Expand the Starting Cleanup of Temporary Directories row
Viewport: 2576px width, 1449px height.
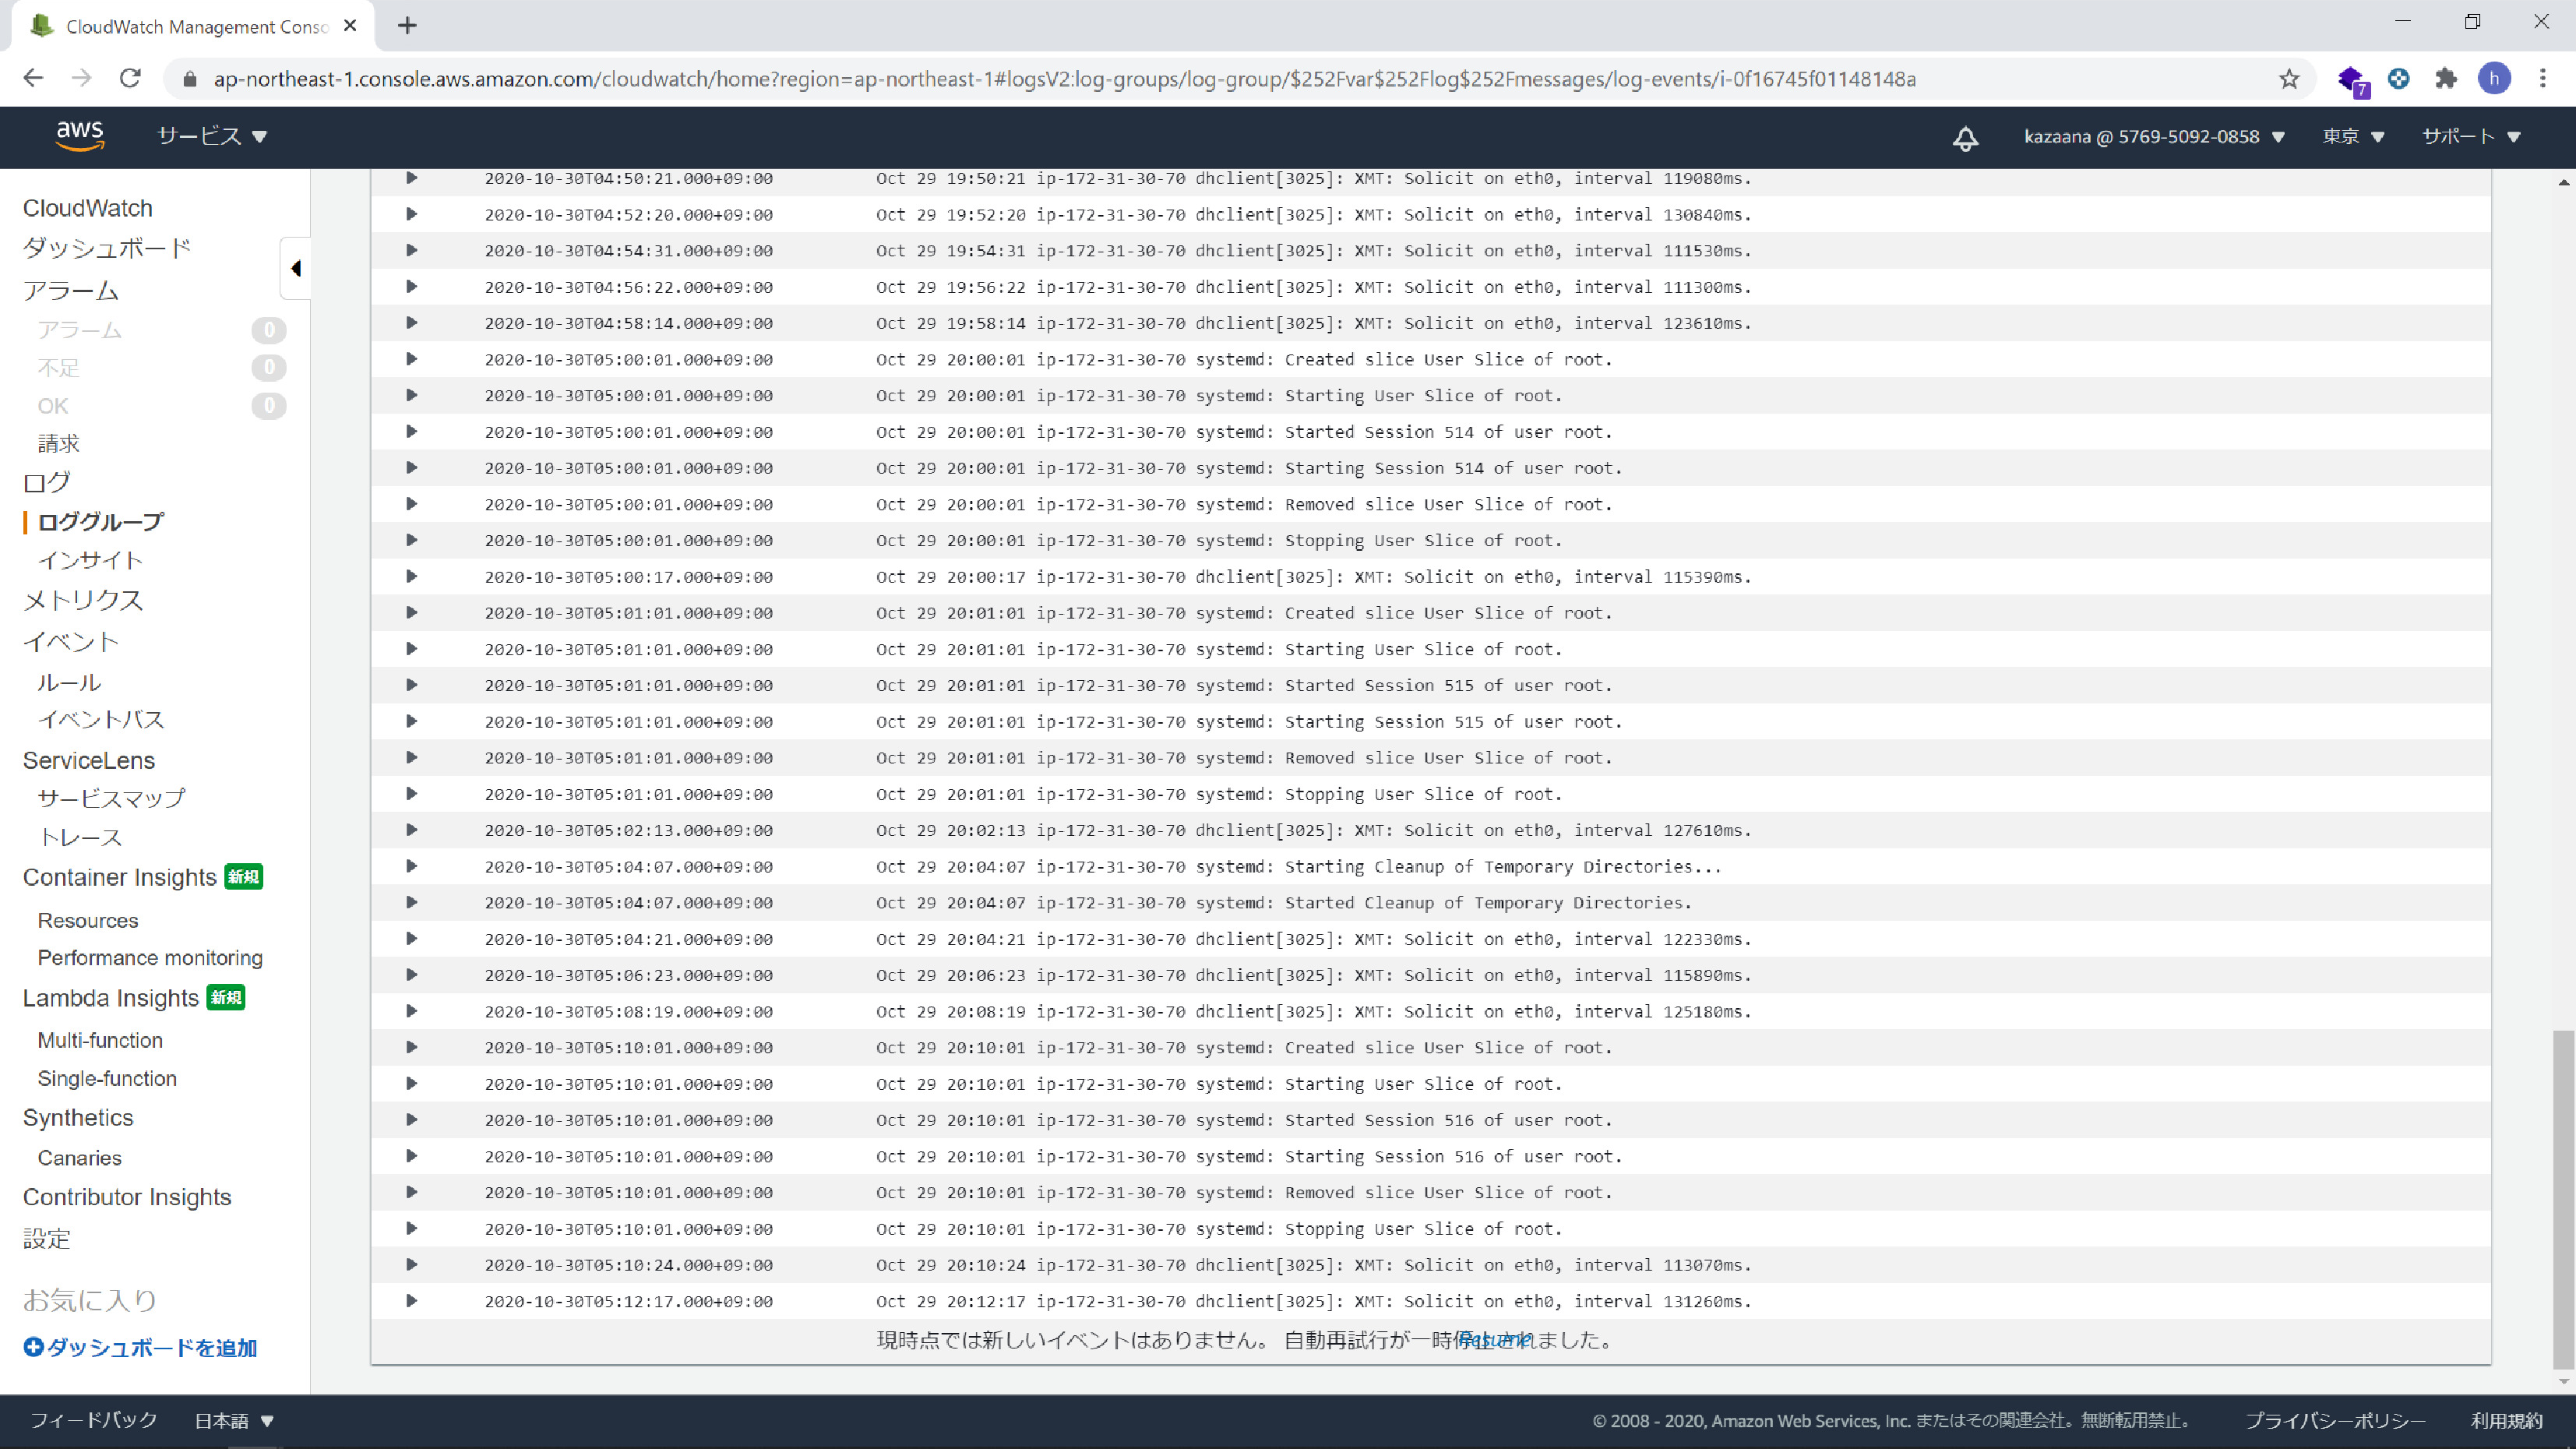pos(411,867)
